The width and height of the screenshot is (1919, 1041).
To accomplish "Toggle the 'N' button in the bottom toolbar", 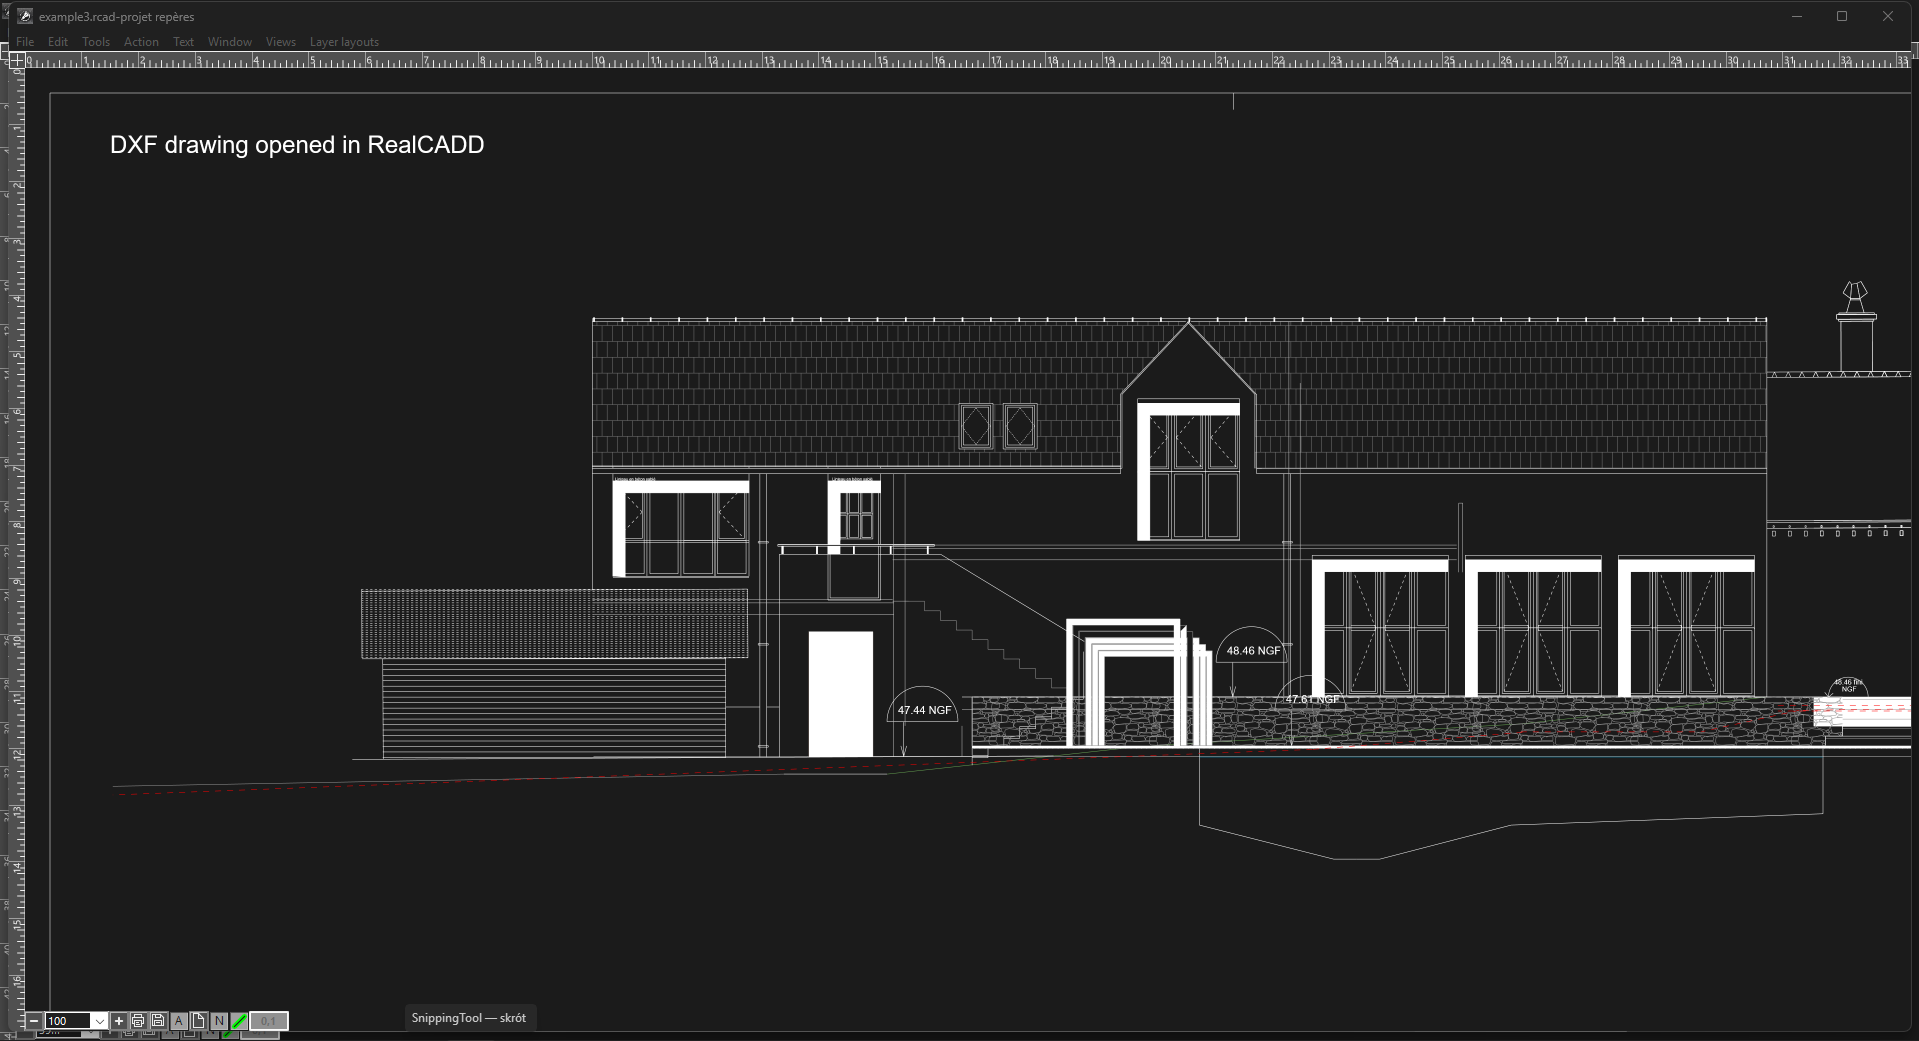I will pos(219,1021).
